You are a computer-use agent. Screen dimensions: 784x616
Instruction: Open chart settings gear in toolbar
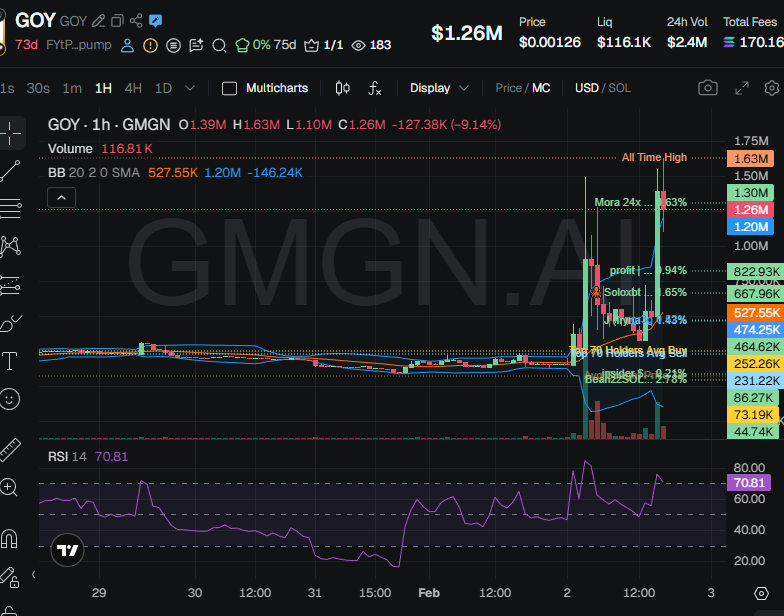tap(772, 88)
